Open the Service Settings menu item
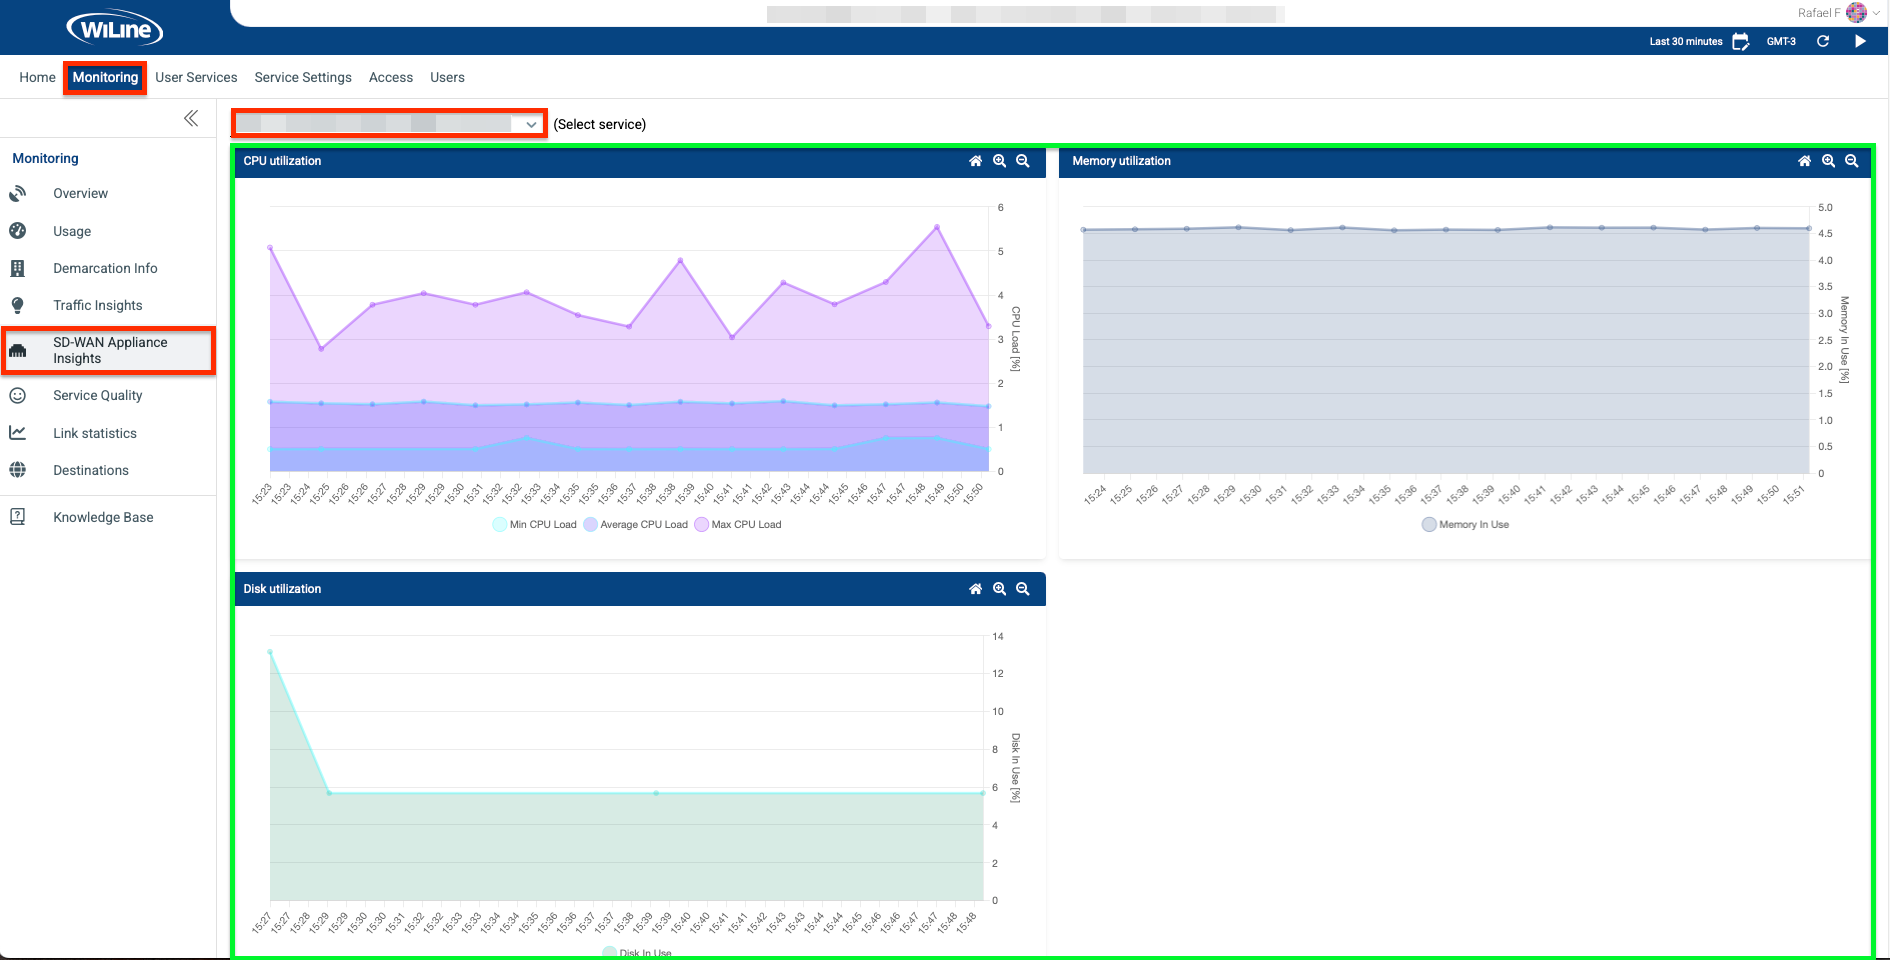The image size is (1890, 960). 302,77
